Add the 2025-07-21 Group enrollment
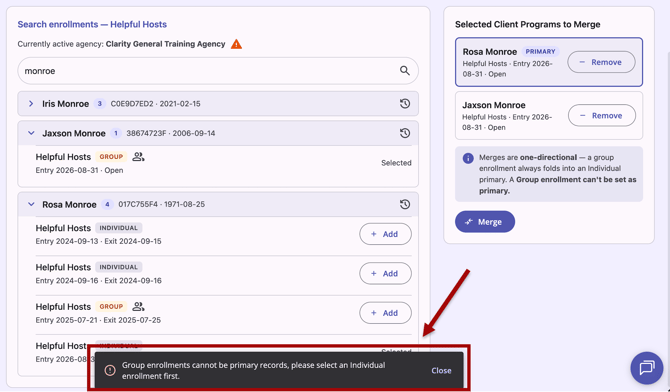The width and height of the screenshot is (670, 392). click(385, 312)
